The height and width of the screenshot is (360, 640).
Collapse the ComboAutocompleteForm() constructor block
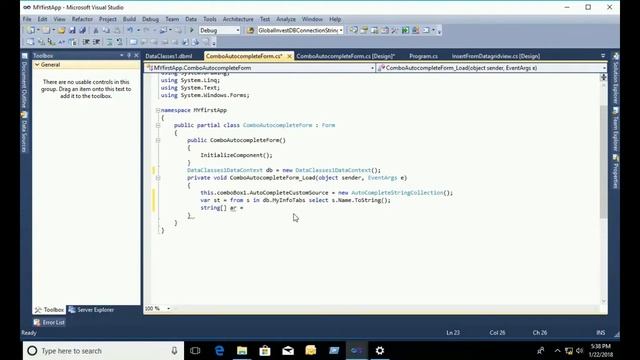click(x=158, y=140)
